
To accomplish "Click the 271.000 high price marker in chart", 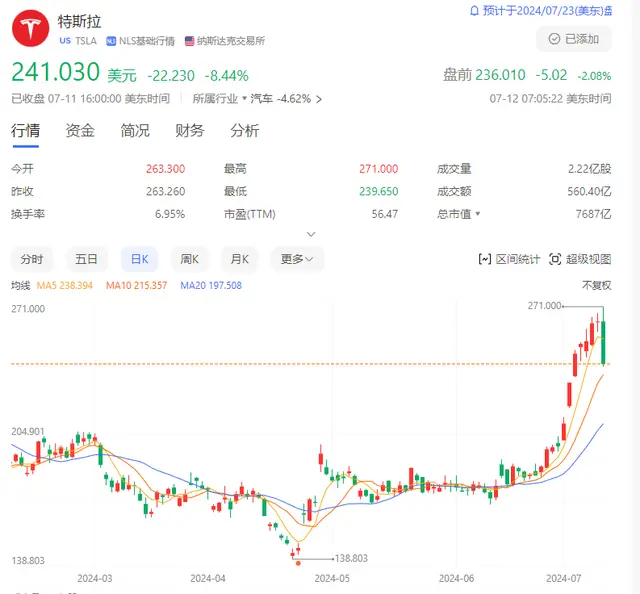I will 544,305.
